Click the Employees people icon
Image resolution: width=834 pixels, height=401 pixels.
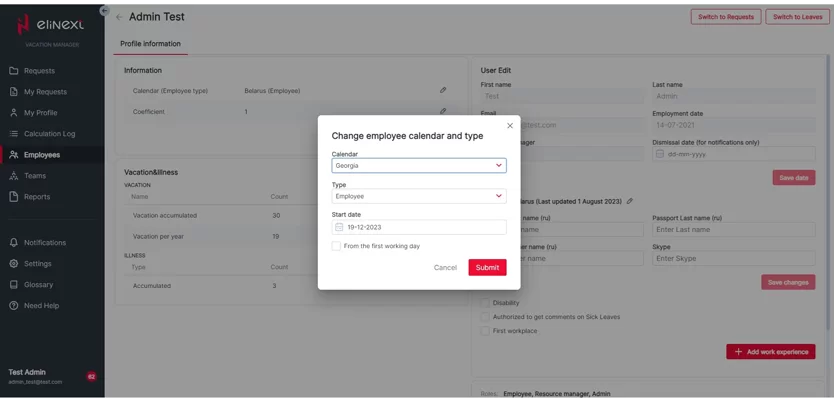click(14, 155)
